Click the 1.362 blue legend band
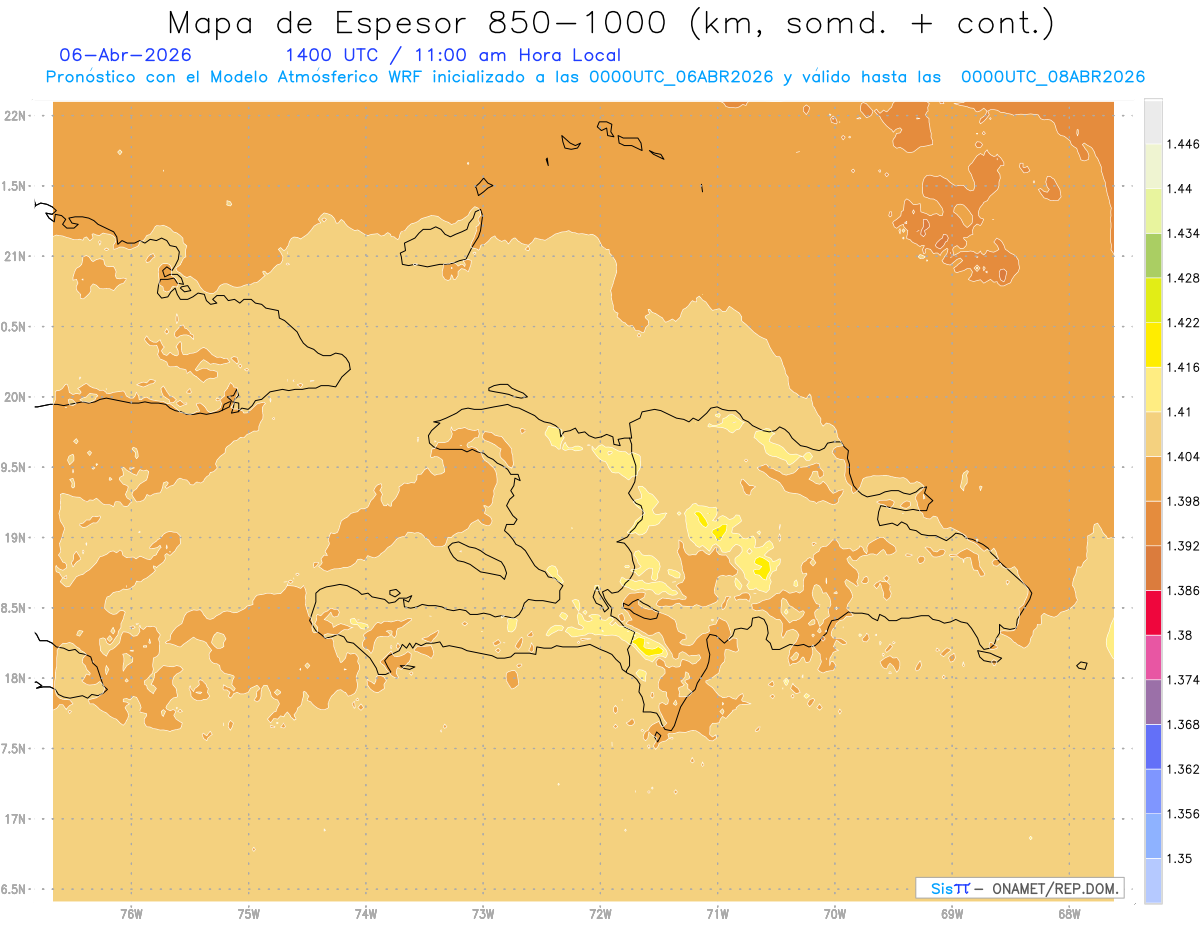The image size is (1200, 927). [x=1153, y=747]
